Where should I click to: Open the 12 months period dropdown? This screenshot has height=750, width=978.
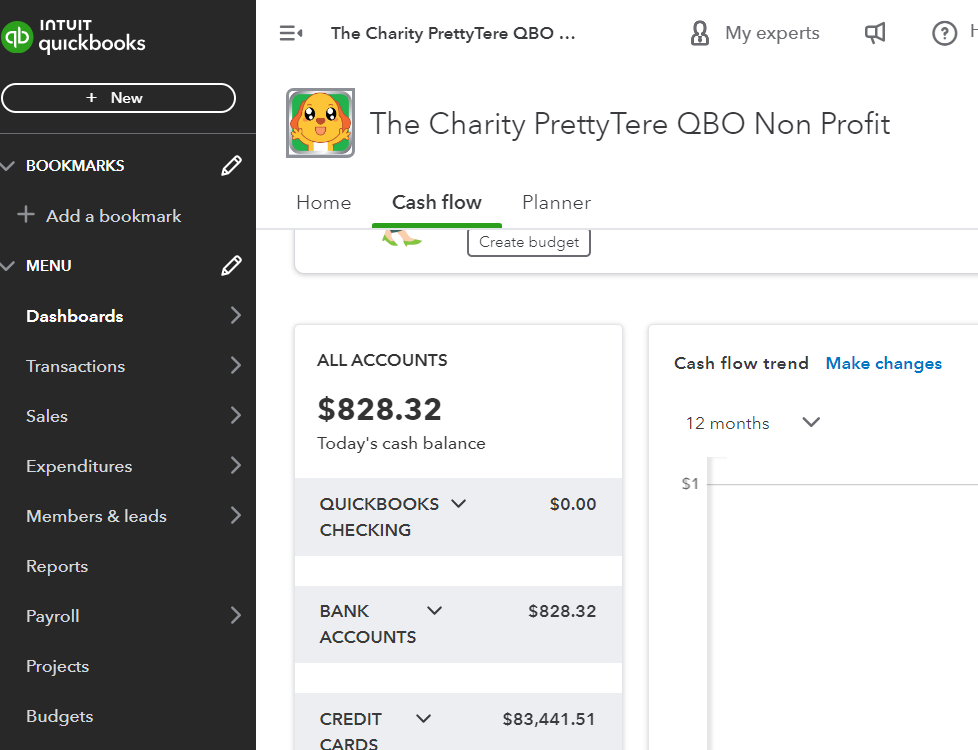point(811,423)
